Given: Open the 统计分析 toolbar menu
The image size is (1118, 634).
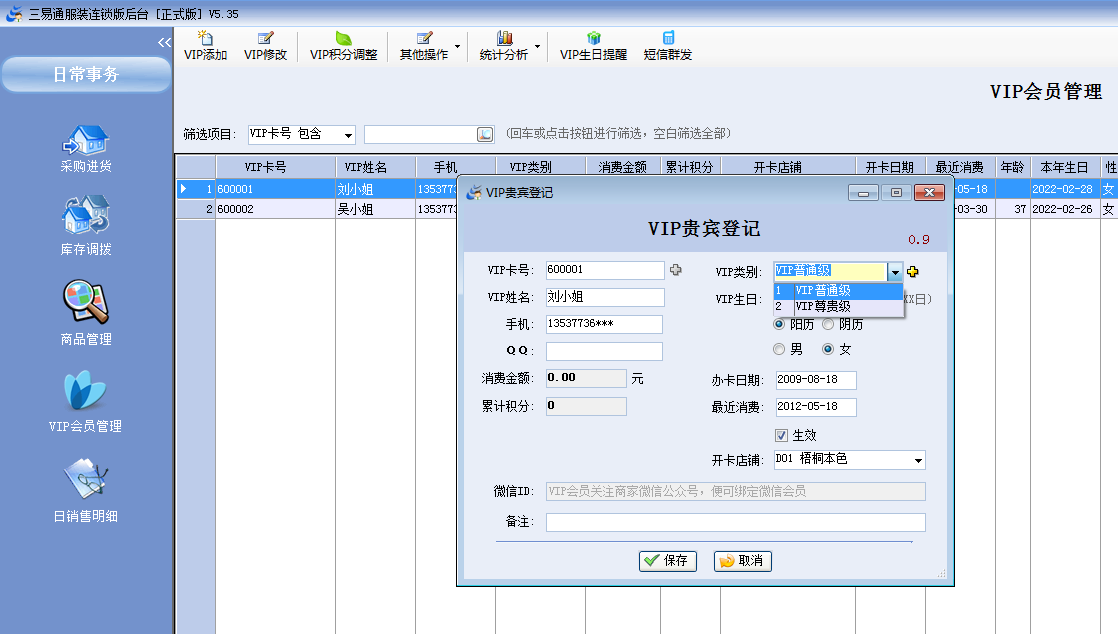Looking at the screenshot, I should (509, 46).
